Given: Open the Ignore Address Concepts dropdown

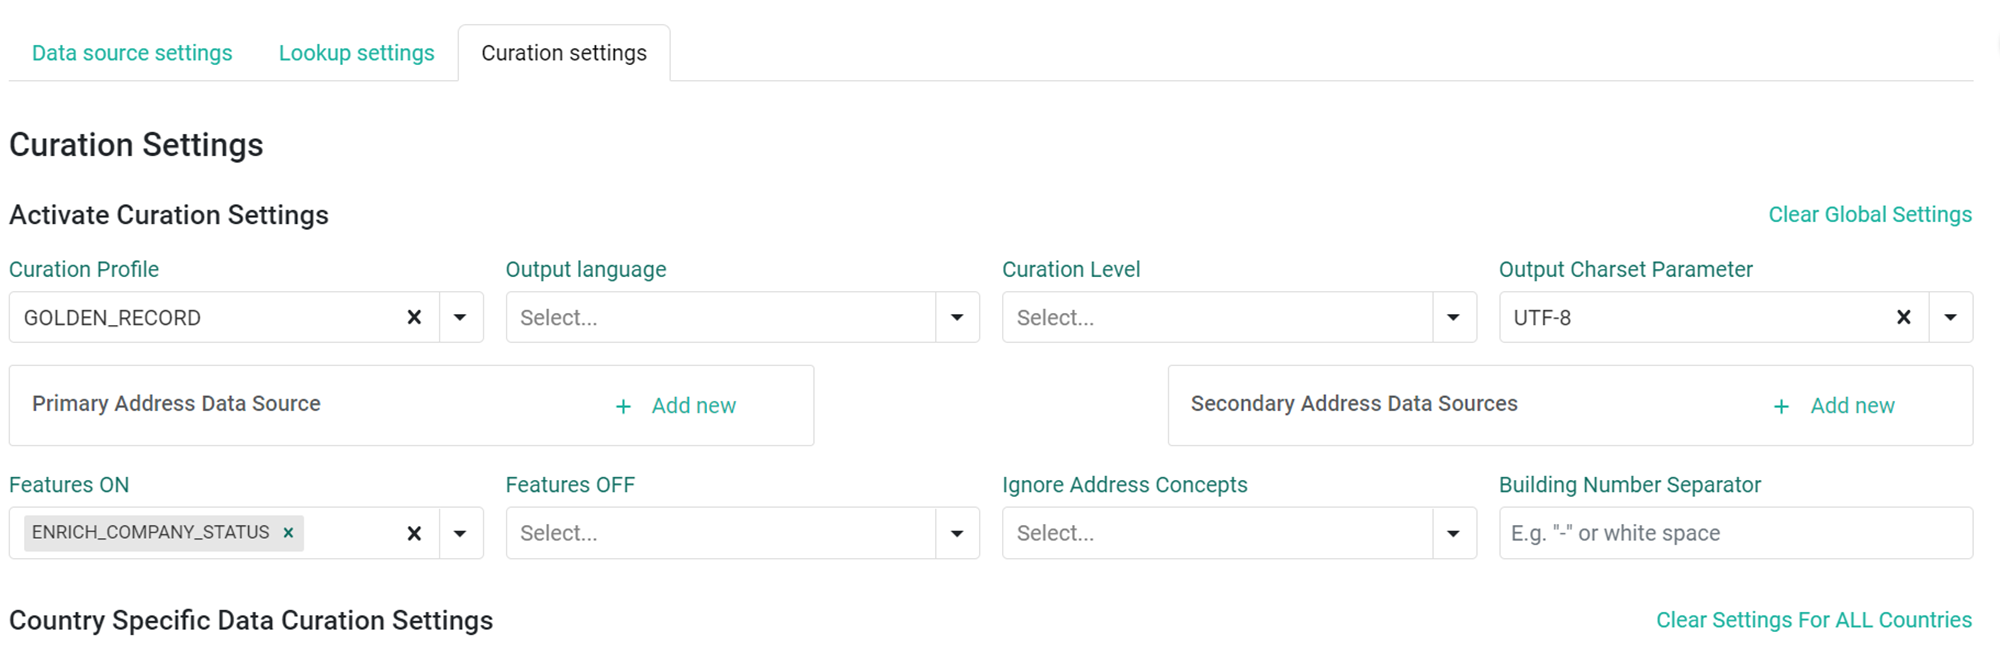Looking at the screenshot, I should (x=1239, y=533).
